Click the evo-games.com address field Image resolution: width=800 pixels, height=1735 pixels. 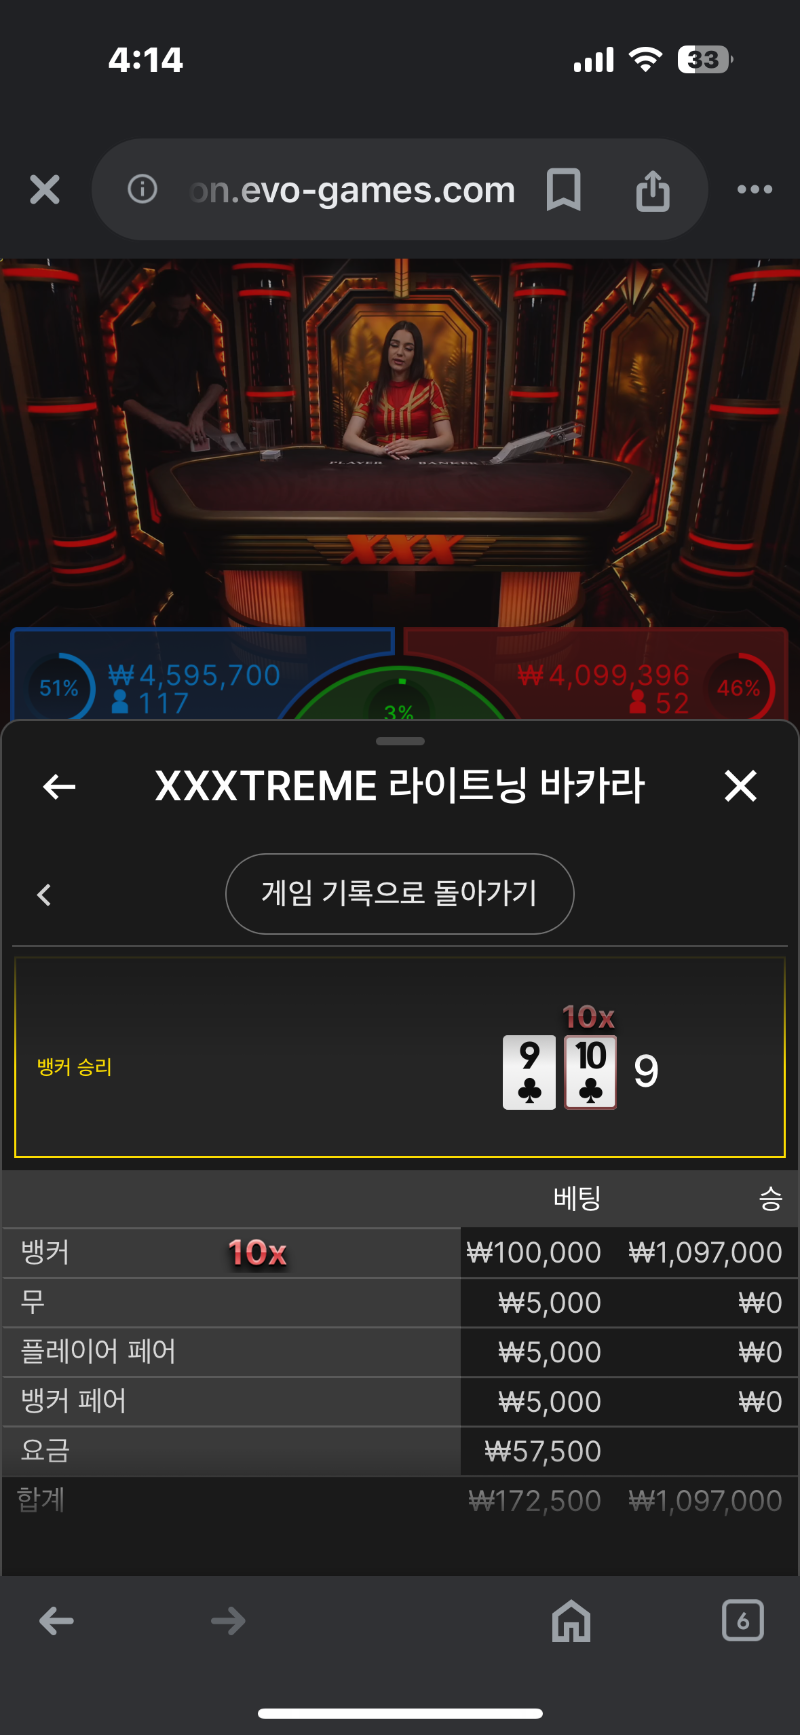click(x=352, y=189)
